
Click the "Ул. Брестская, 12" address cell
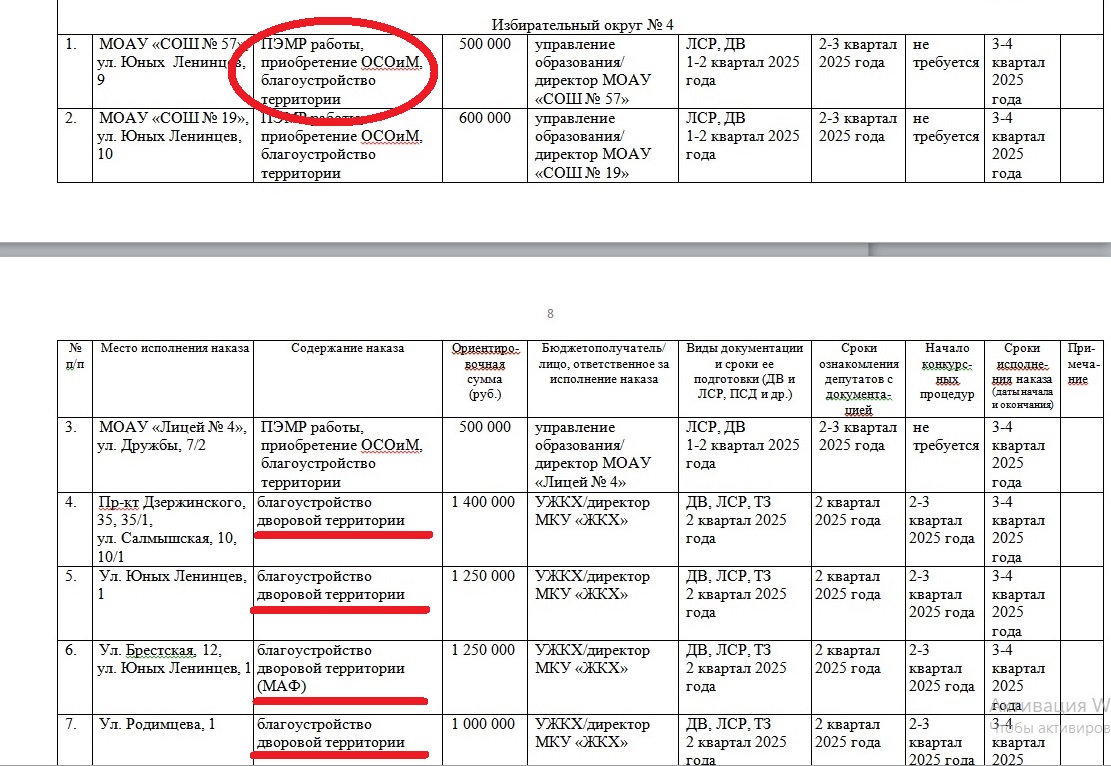pos(172,659)
